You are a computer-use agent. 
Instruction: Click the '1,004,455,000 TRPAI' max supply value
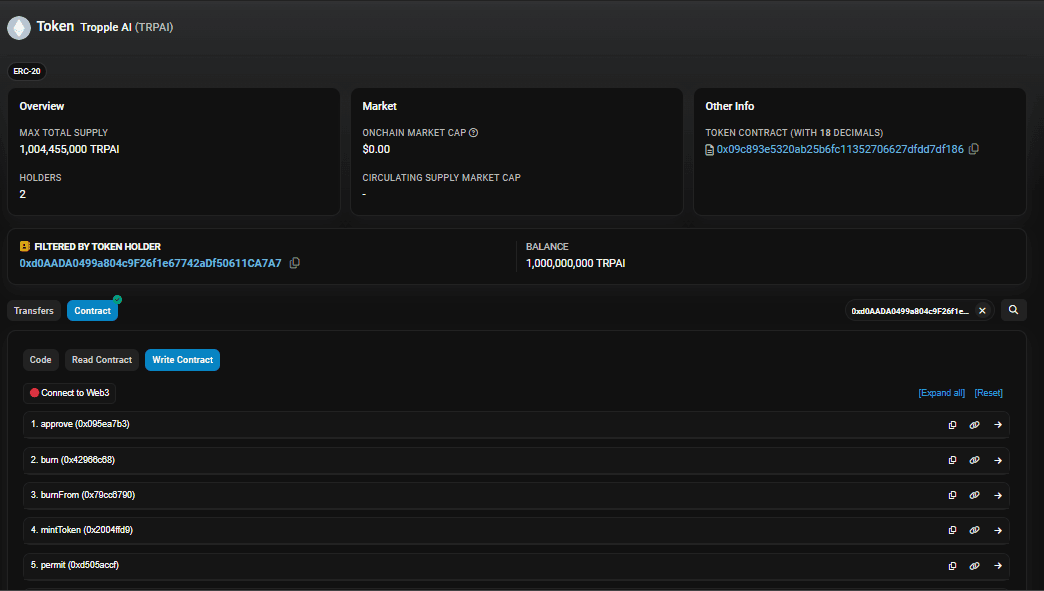pyautogui.click(x=69, y=149)
